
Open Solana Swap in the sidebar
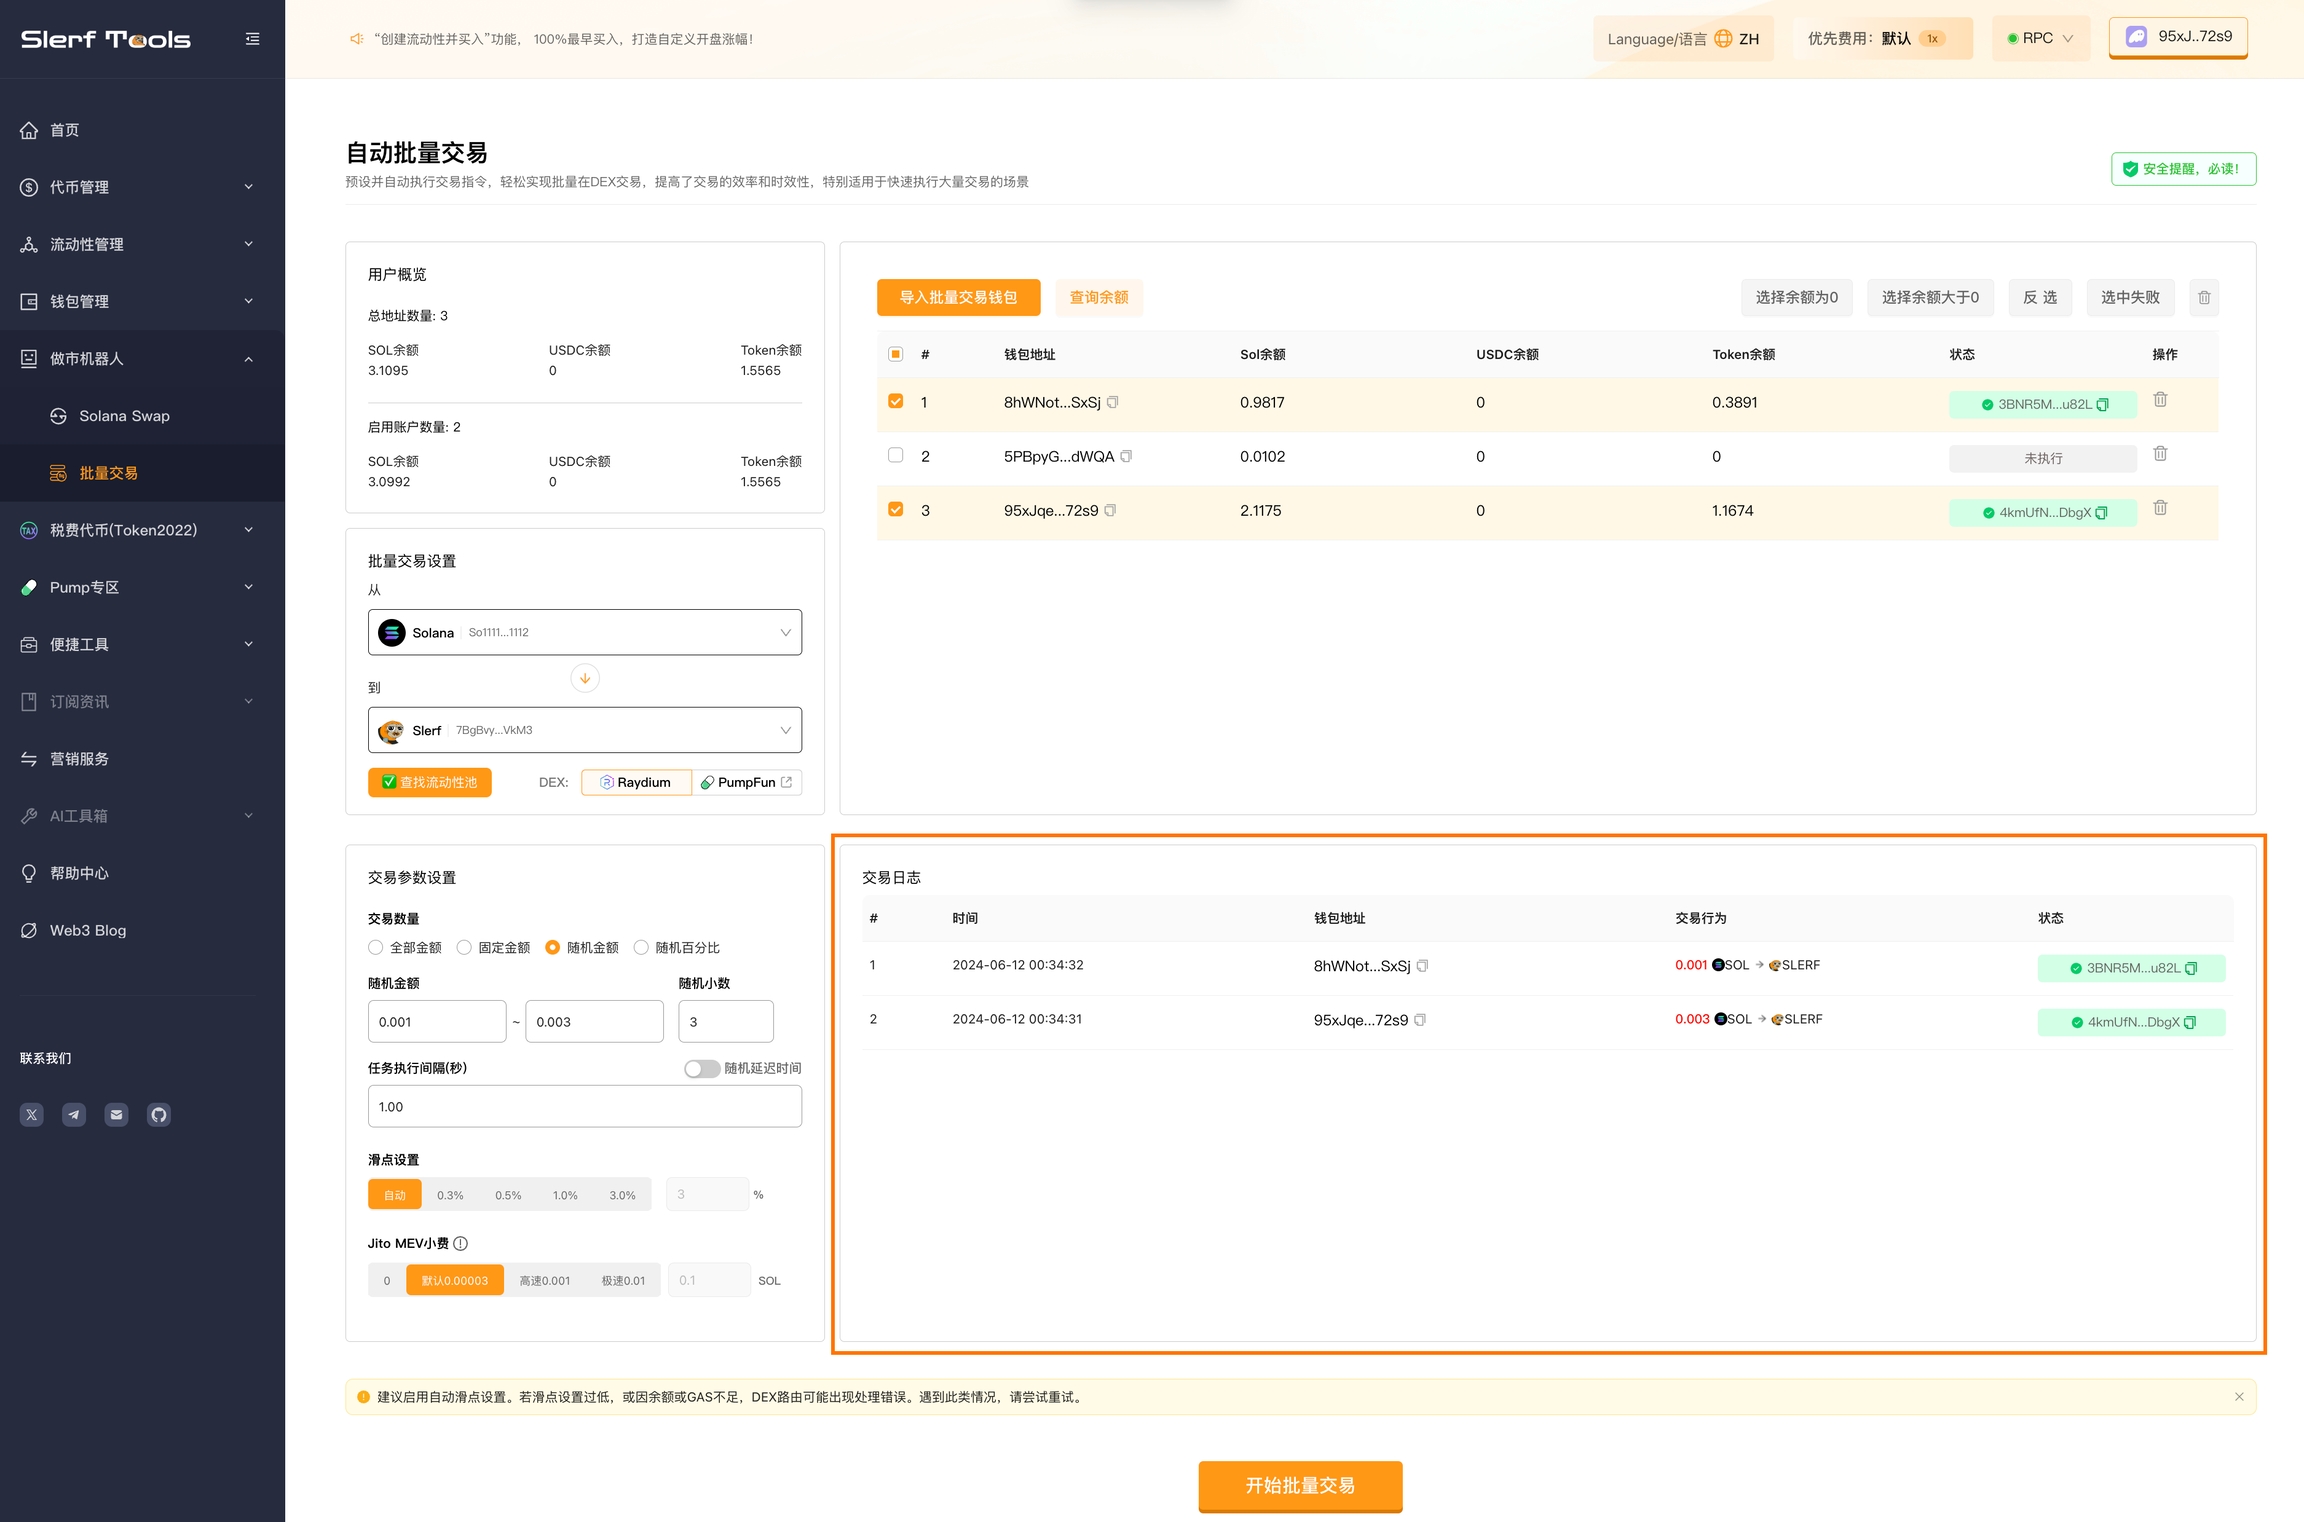(x=124, y=416)
